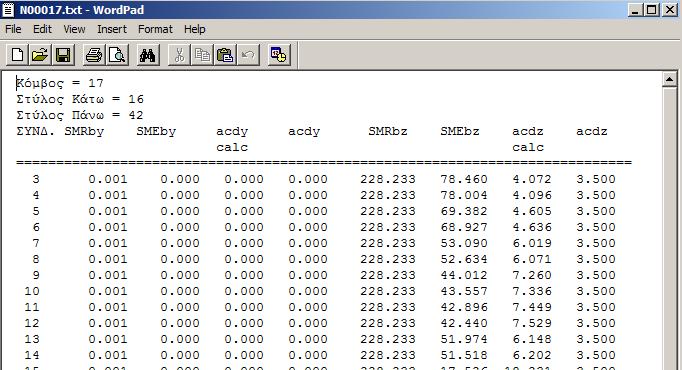Click the New document toolbar icon

pyautogui.click(x=17, y=55)
